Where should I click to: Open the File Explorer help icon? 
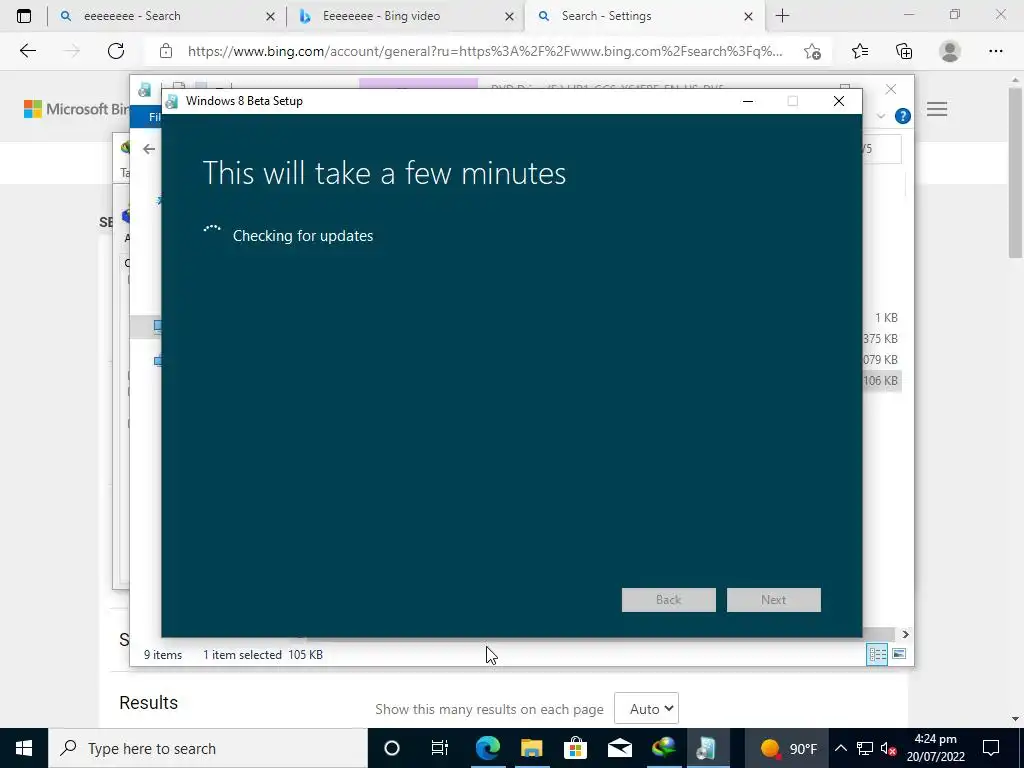pos(903,116)
